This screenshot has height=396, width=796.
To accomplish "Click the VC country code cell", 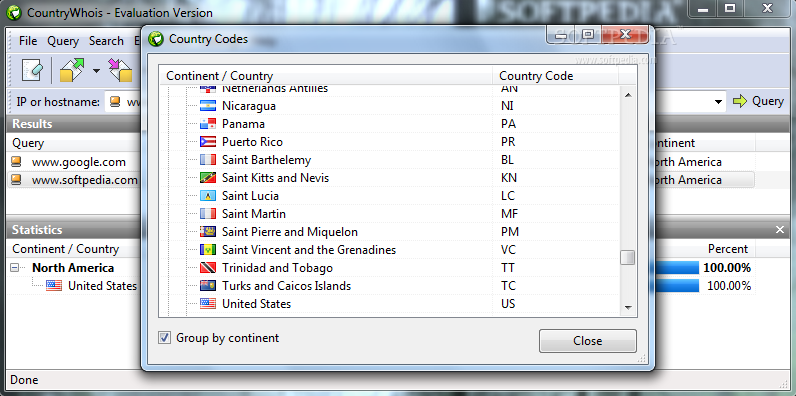I will click(x=508, y=250).
